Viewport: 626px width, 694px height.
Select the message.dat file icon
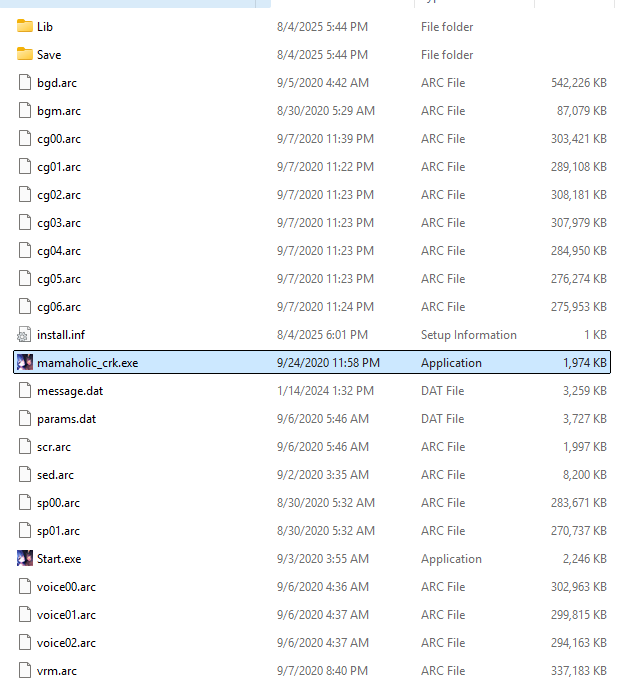tap(25, 391)
